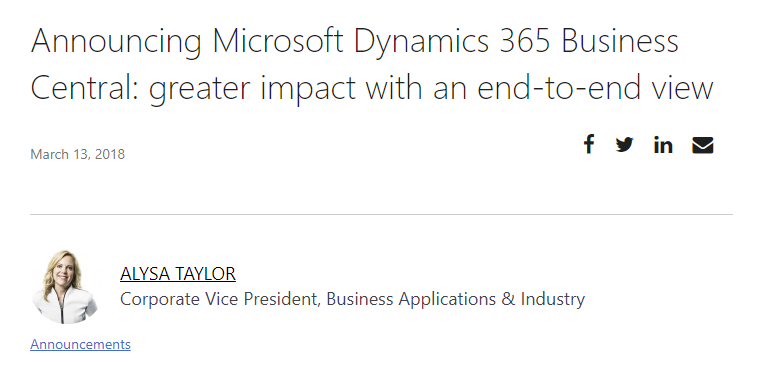764x370 pixels.
Task: Click Alysa Taylor's profile photo
Action: click(x=65, y=287)
